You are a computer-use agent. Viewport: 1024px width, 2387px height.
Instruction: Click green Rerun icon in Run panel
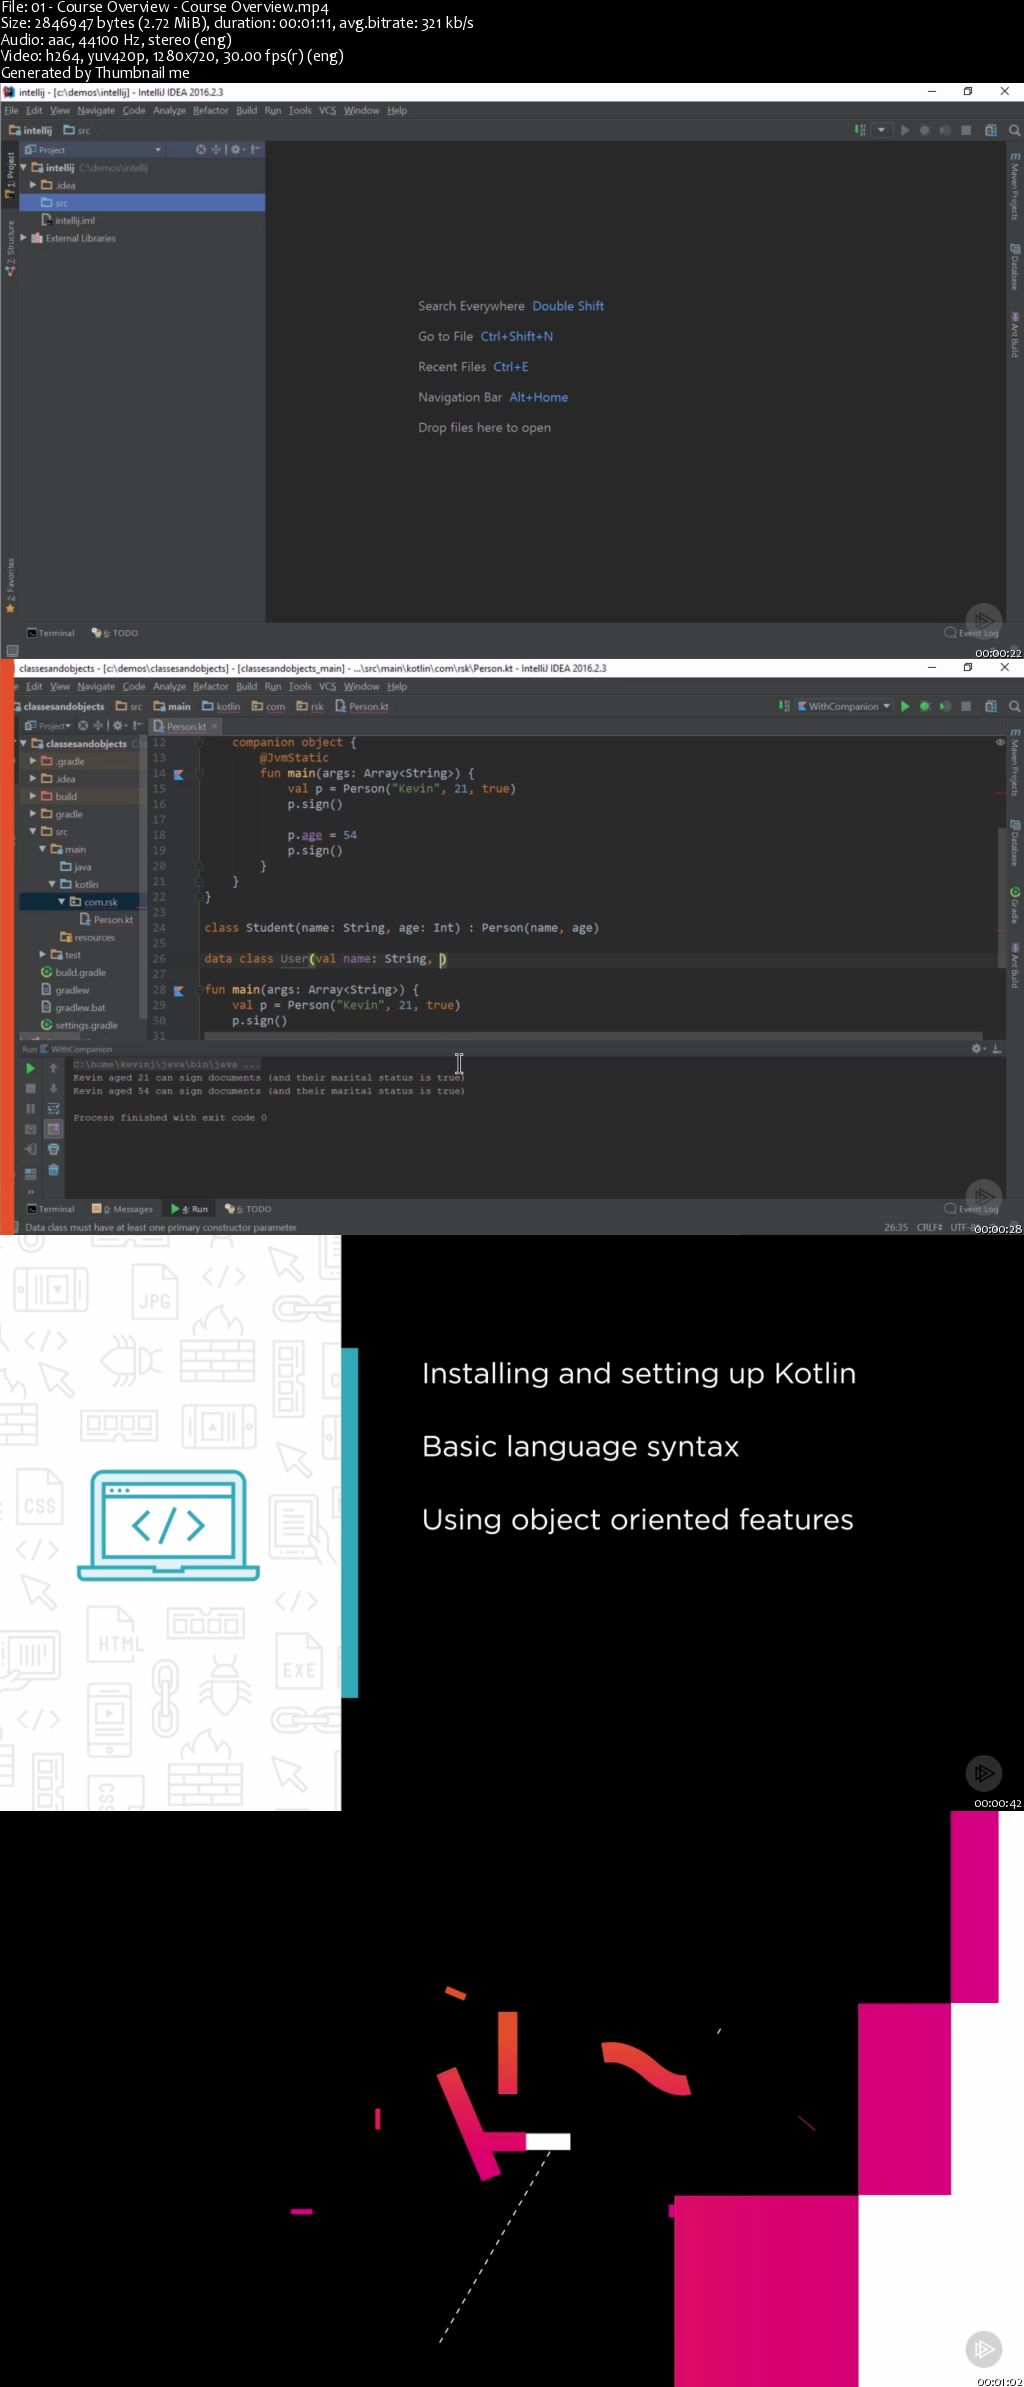(x=30, y=1068)
